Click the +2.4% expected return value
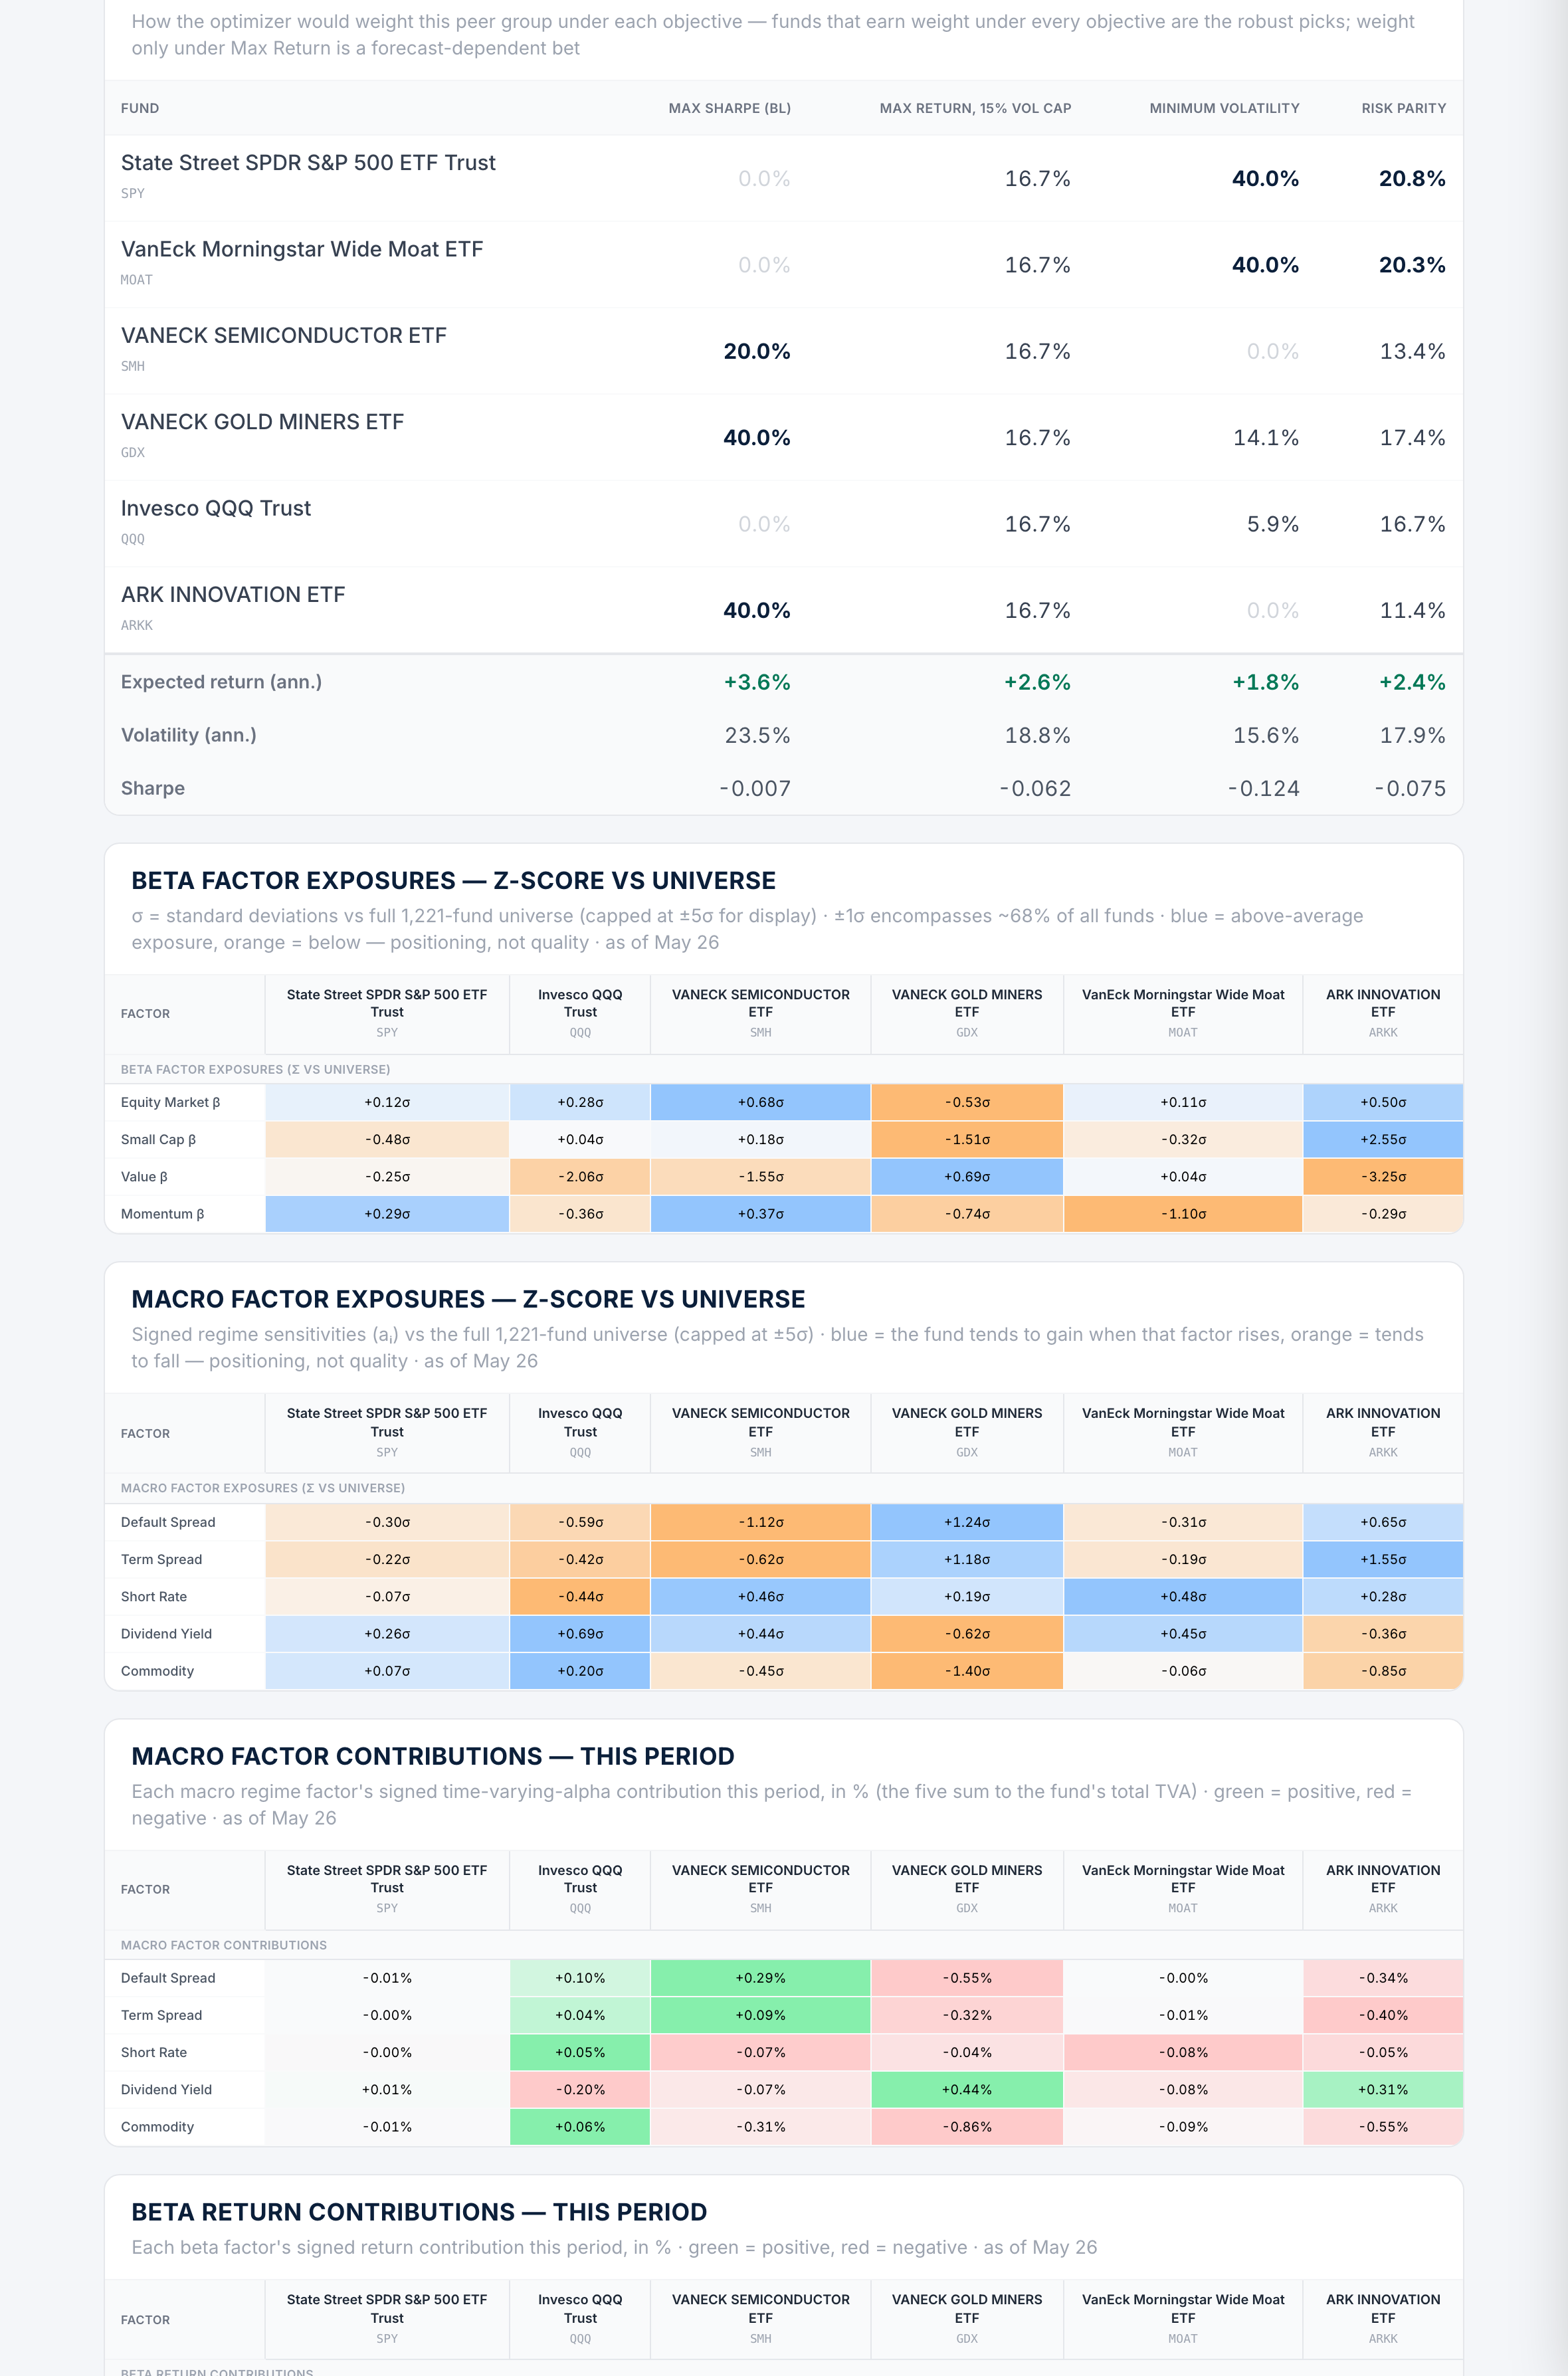The width and height of the screenshot is (1568, 2376). click(1412, 682)
